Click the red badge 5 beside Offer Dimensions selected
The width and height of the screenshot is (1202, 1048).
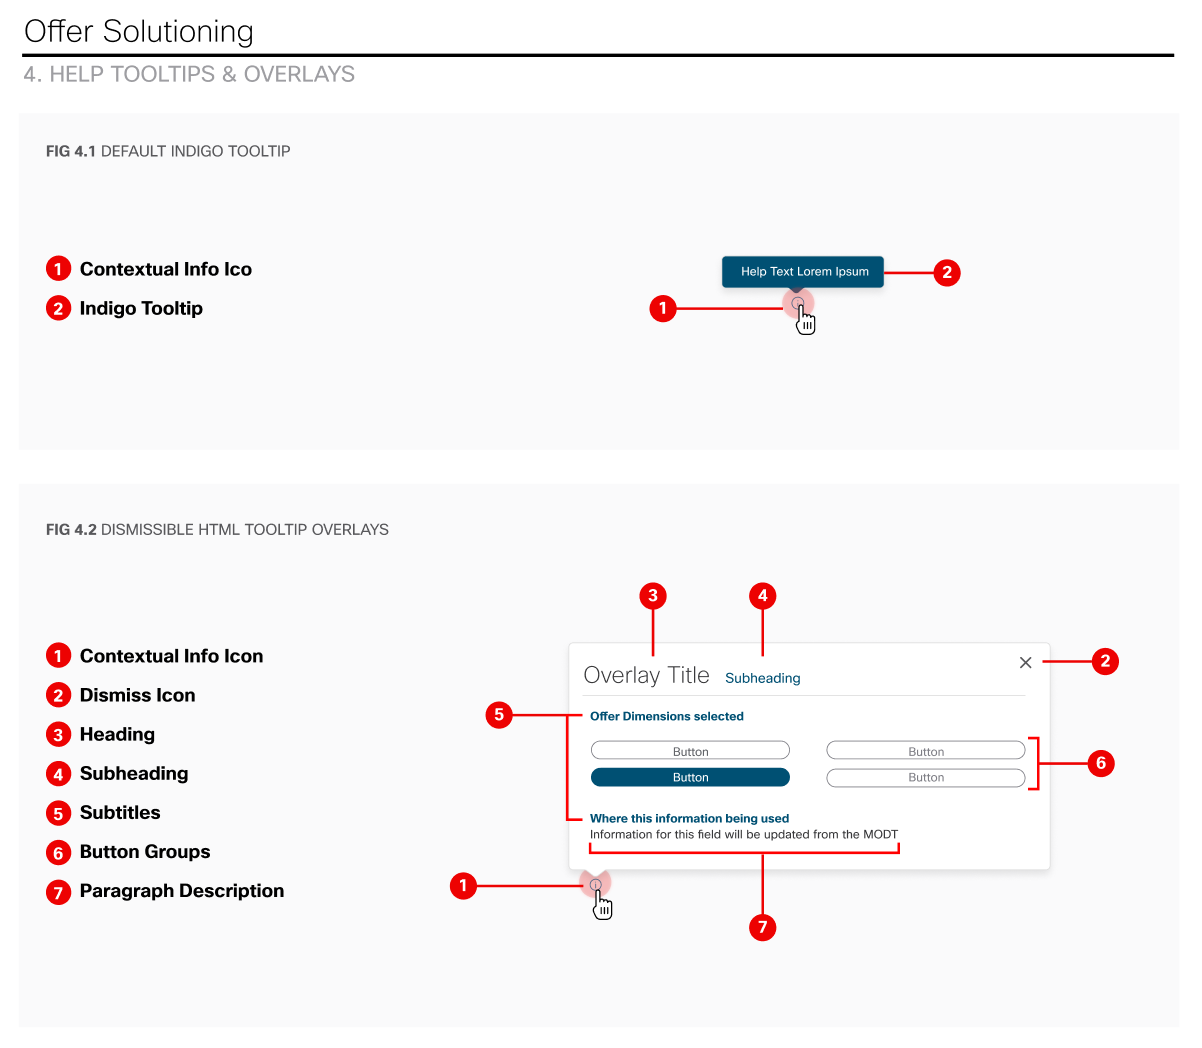(x=499, y=715)
